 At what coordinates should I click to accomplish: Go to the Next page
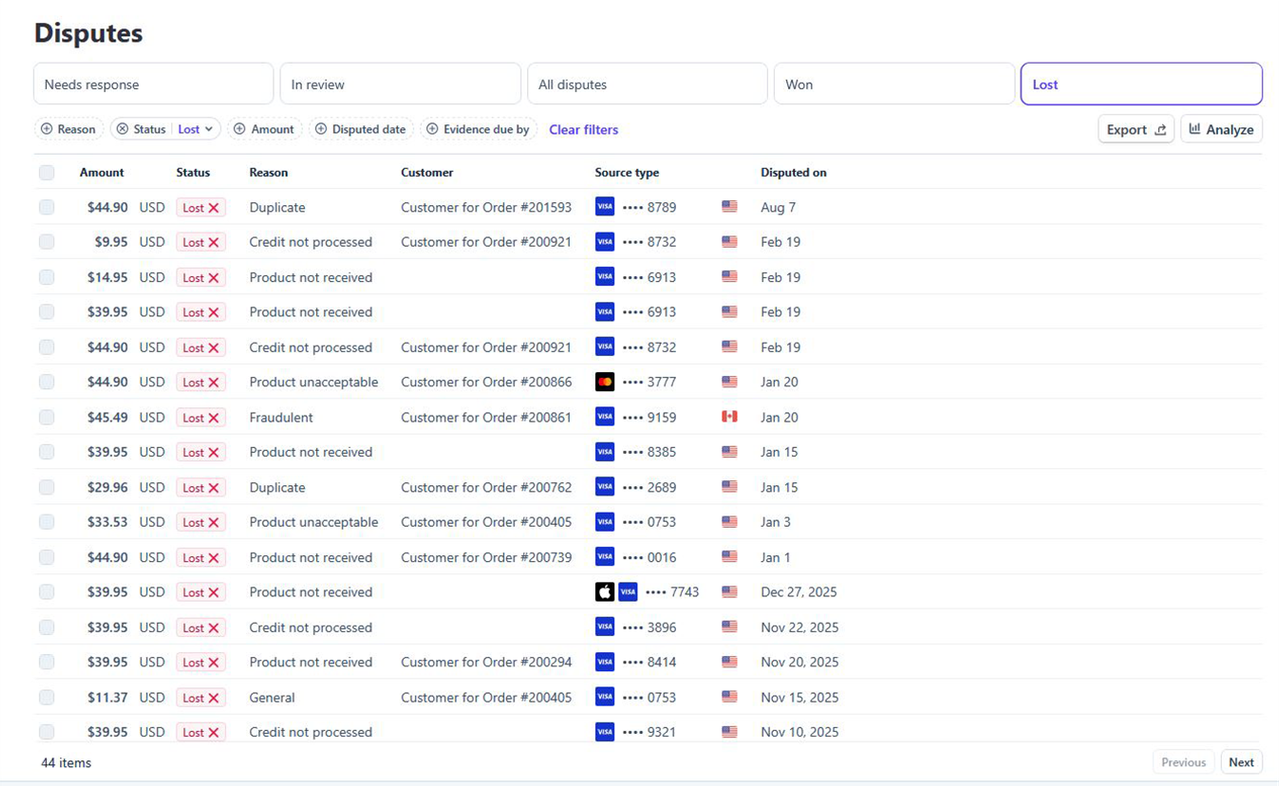coord(1241,762)
